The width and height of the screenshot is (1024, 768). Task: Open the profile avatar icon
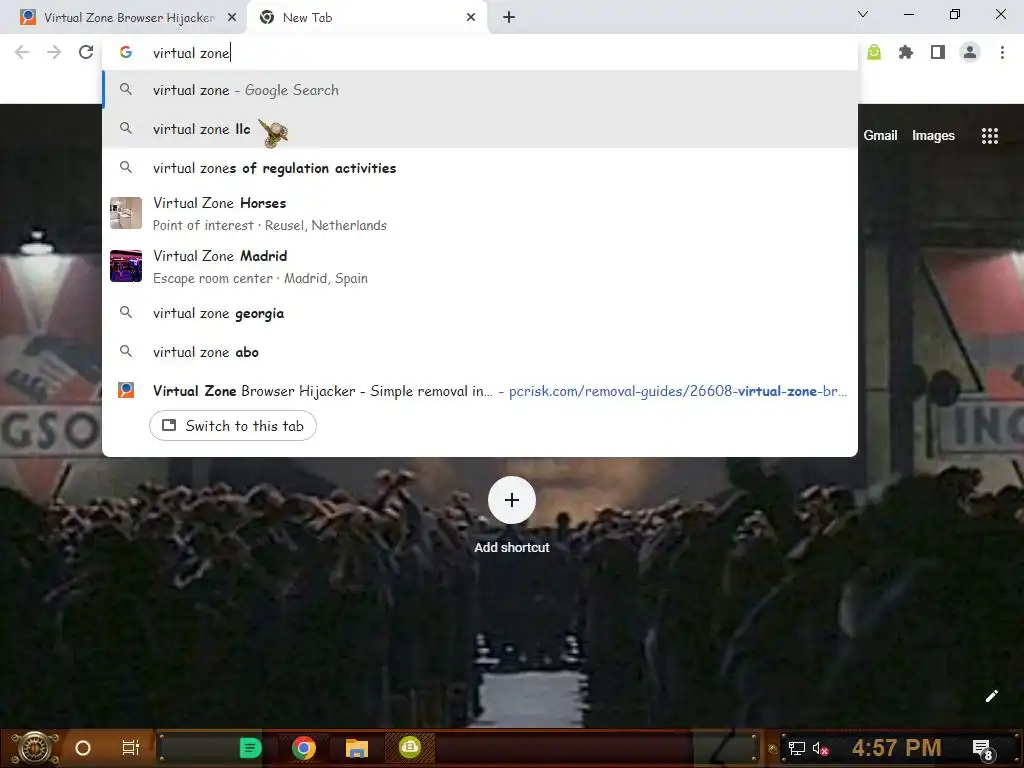coord(970,52)
